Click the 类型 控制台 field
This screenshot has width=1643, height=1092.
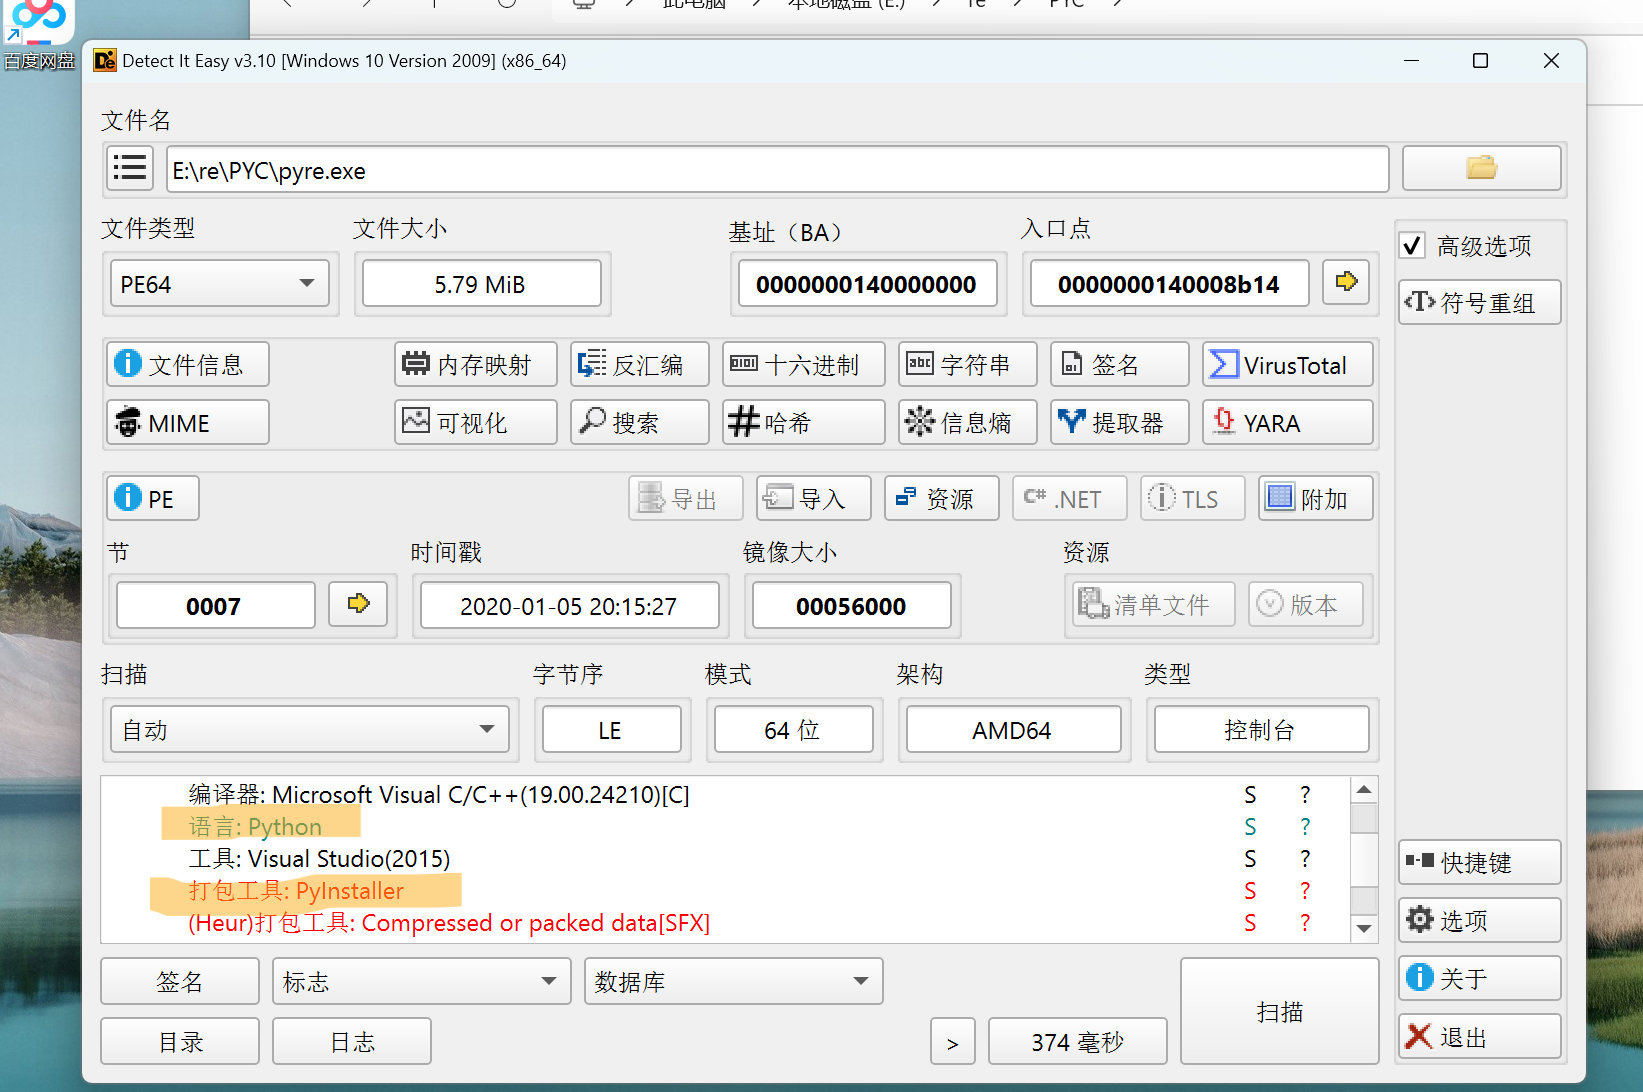pyautogui.click(x=1261, y=729)
